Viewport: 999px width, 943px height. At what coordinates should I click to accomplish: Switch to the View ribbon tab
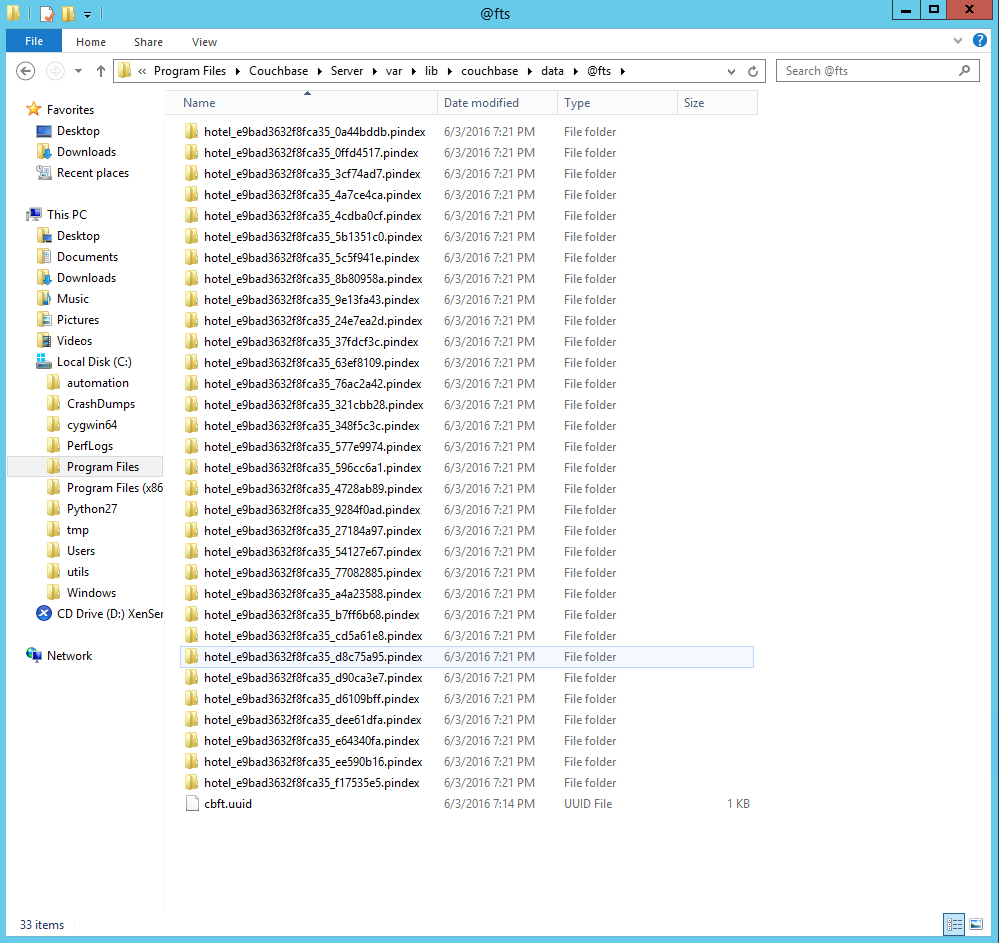pyautogui.click(x=204, y=42)
